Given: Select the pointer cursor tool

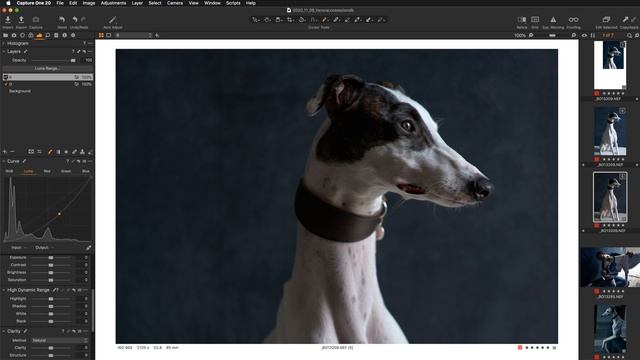Looking at the screenshot, I should pos(256,20).
